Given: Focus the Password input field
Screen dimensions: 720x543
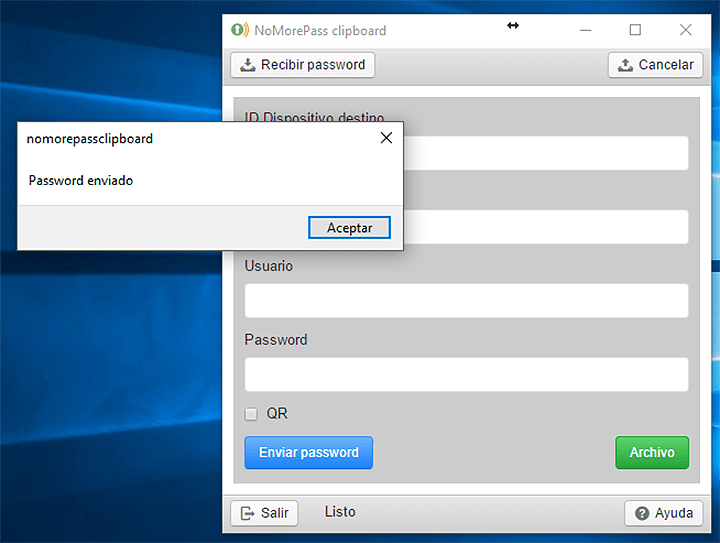Looking at the screenshot, I should click(467, 375).
